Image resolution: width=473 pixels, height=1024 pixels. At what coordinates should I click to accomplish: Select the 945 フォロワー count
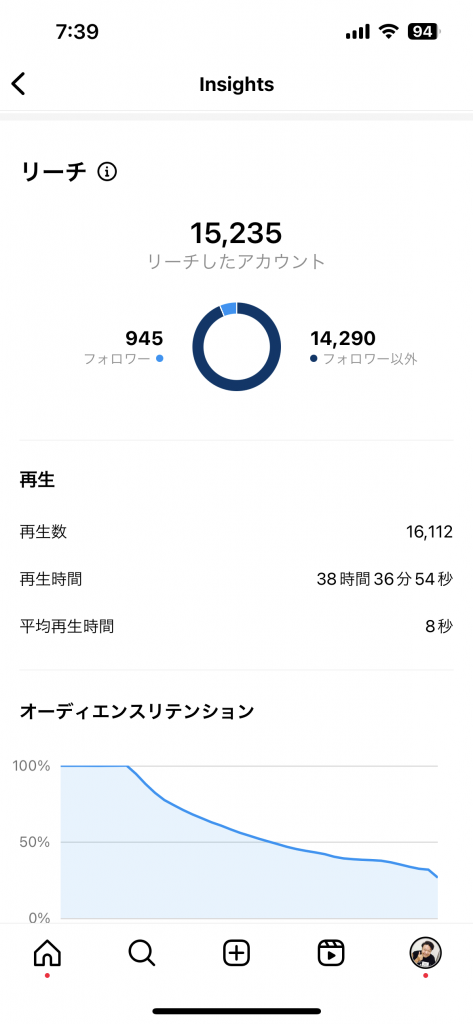[124, 347]
